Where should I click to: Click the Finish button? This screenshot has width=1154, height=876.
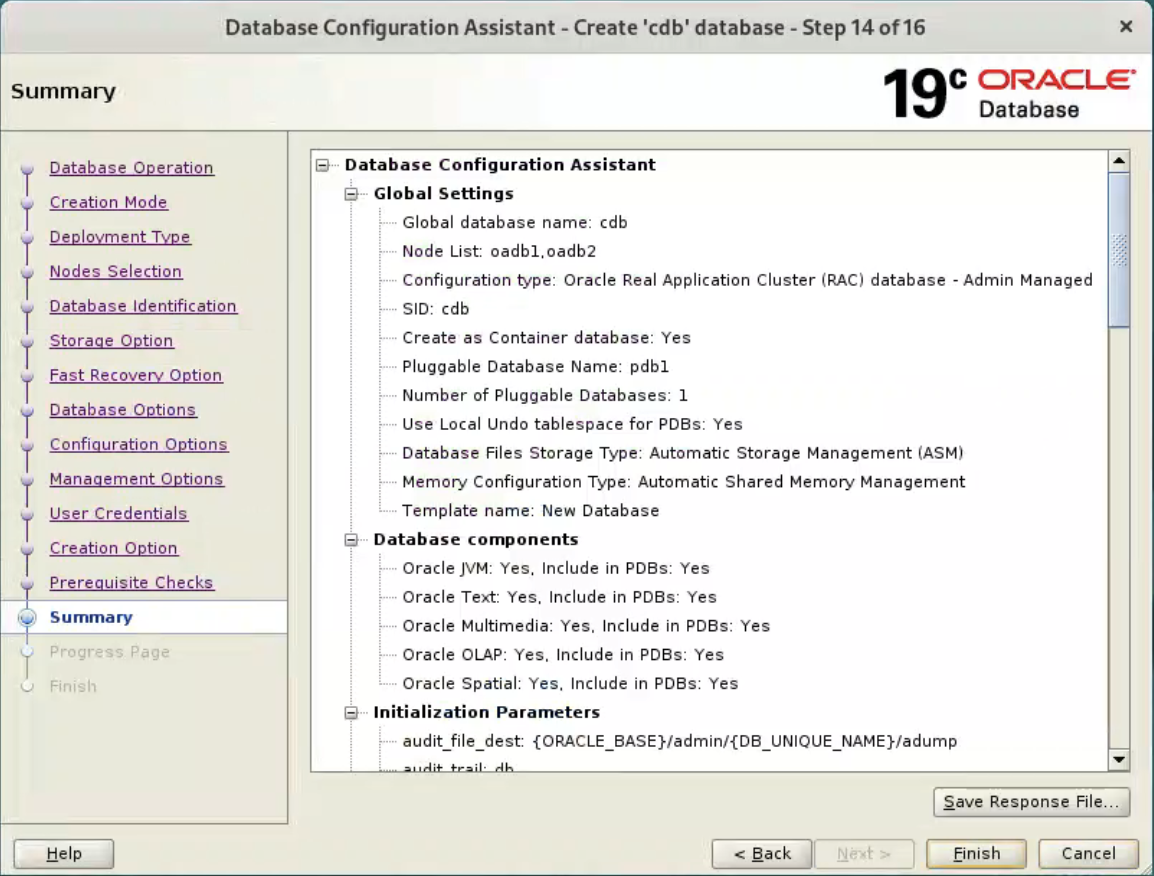[977, 854]
